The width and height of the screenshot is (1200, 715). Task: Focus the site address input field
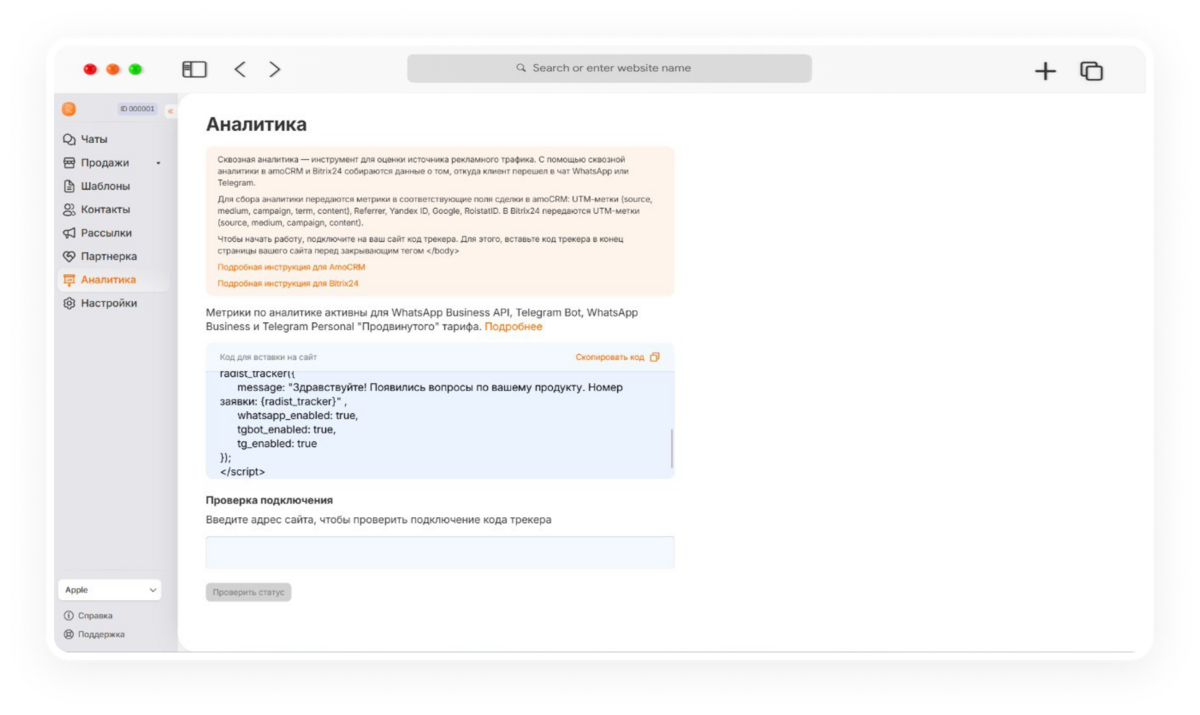pyautogui.click(x=440, y=552)
